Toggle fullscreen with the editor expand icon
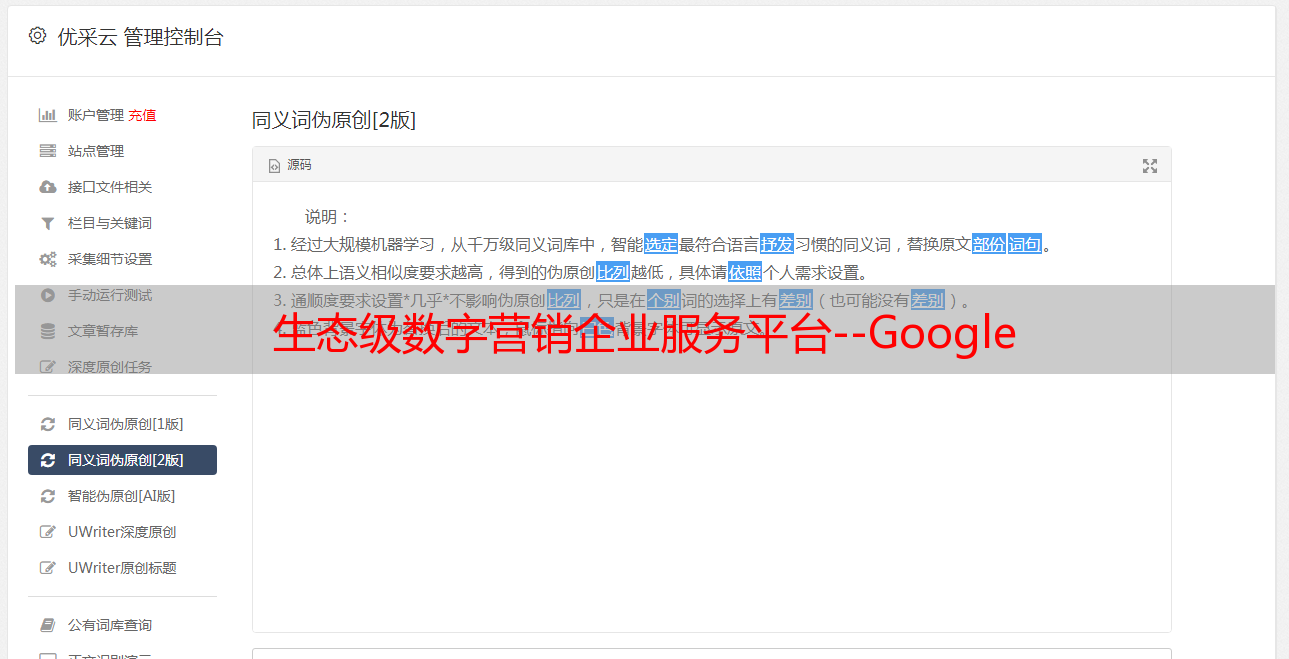Screen dimensions: 1289x659 point(1150,166)
